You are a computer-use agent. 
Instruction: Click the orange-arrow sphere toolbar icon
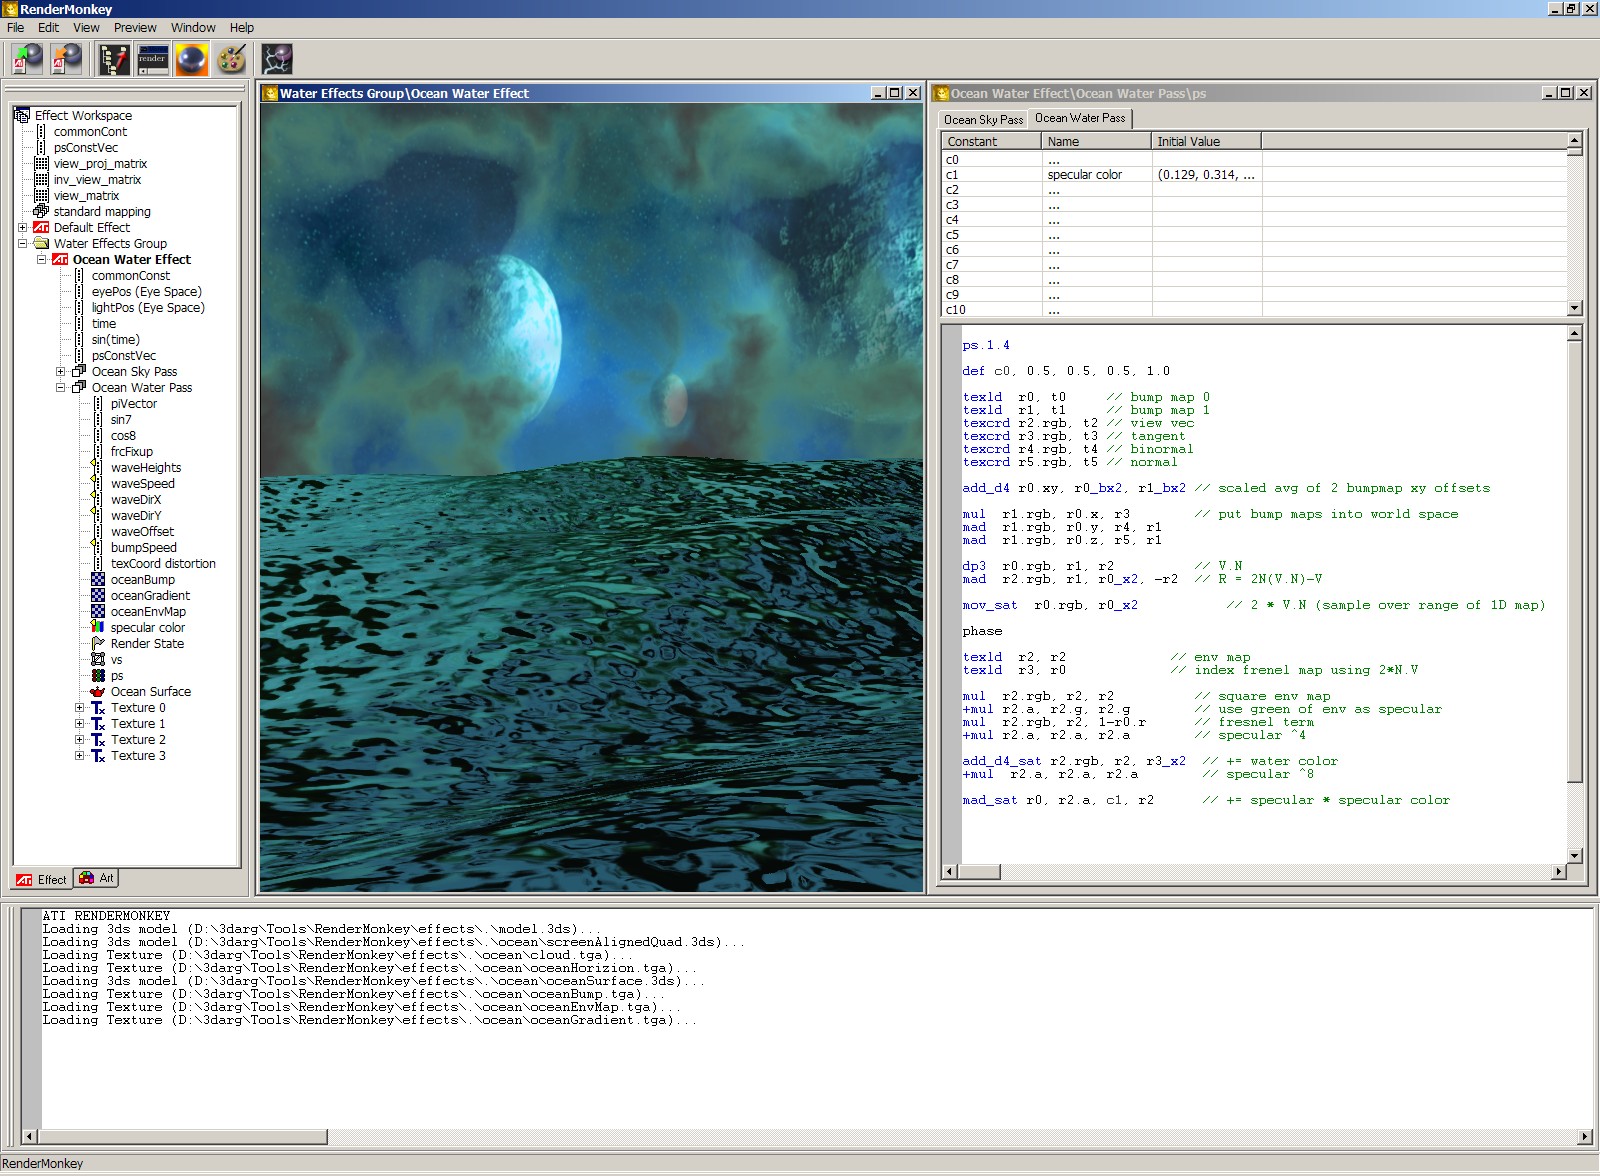pos(67,59)
